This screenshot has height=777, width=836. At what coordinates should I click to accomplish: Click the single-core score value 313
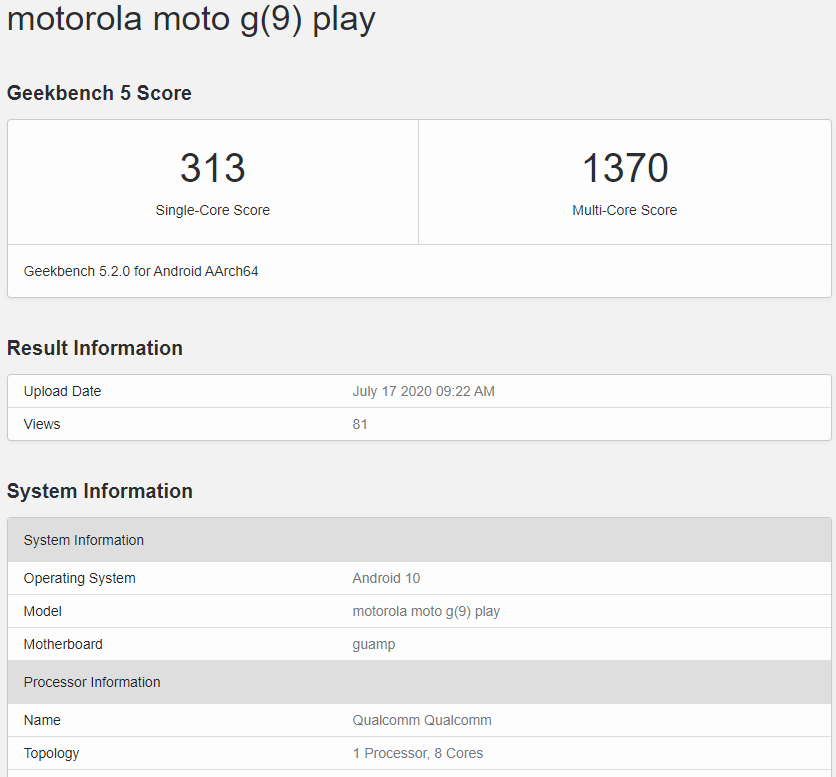pos(213,168)
